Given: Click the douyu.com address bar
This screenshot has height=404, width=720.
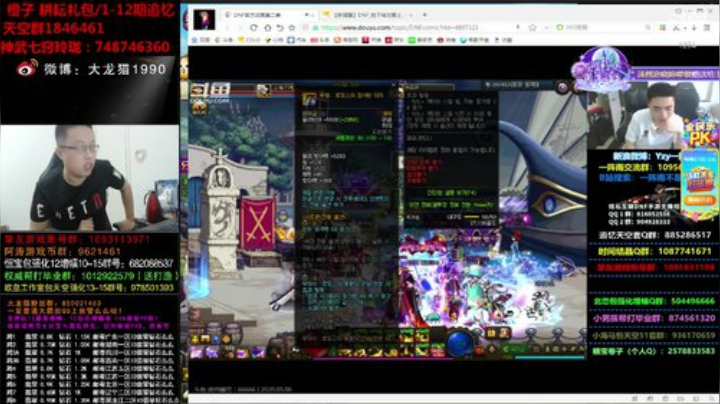Looking at the screenshot, I should pos(413,28).
